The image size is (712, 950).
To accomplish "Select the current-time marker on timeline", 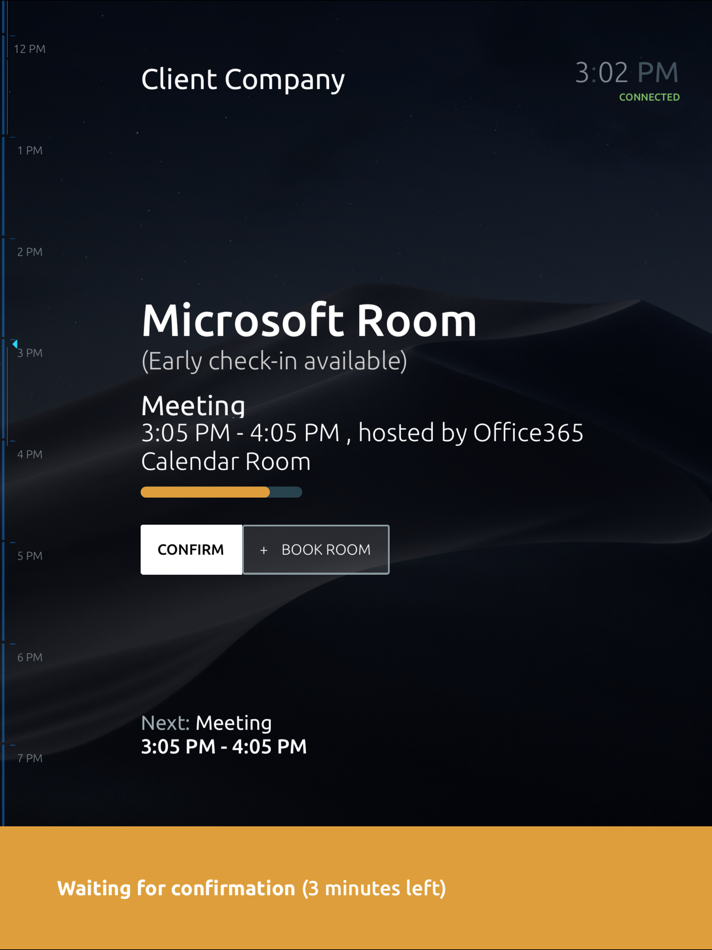I will pyautogui.click(x=15, y=344).
